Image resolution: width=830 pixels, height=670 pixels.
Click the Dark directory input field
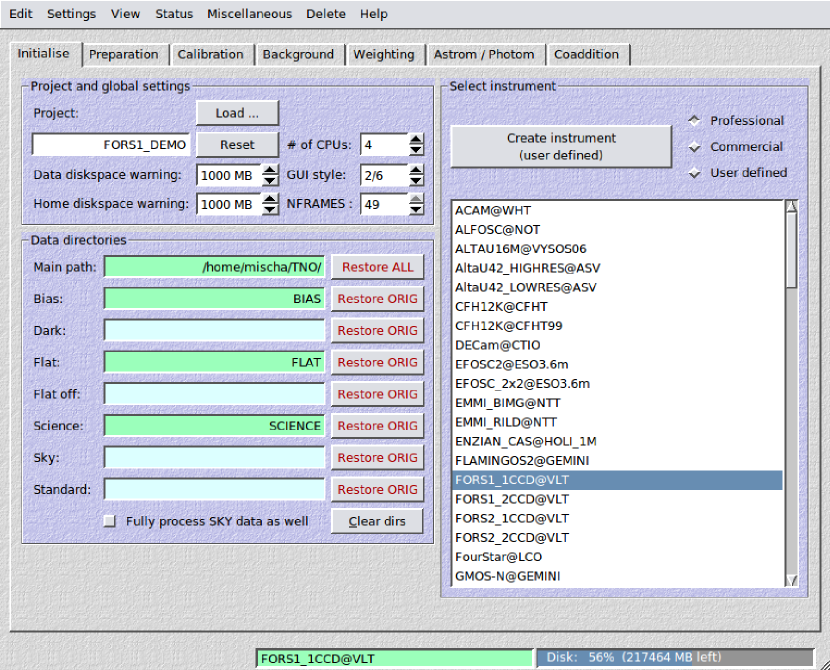(x=215, y=331)
